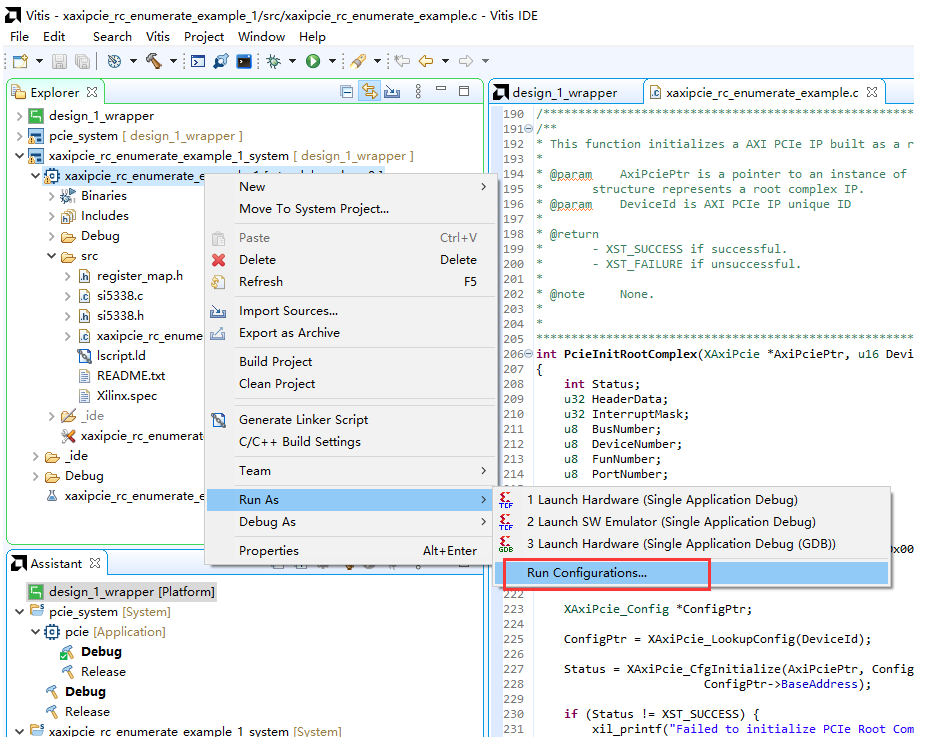Expand pcie_system in Explorer tree
939x739 pixels.
click(x=20, y=137)
